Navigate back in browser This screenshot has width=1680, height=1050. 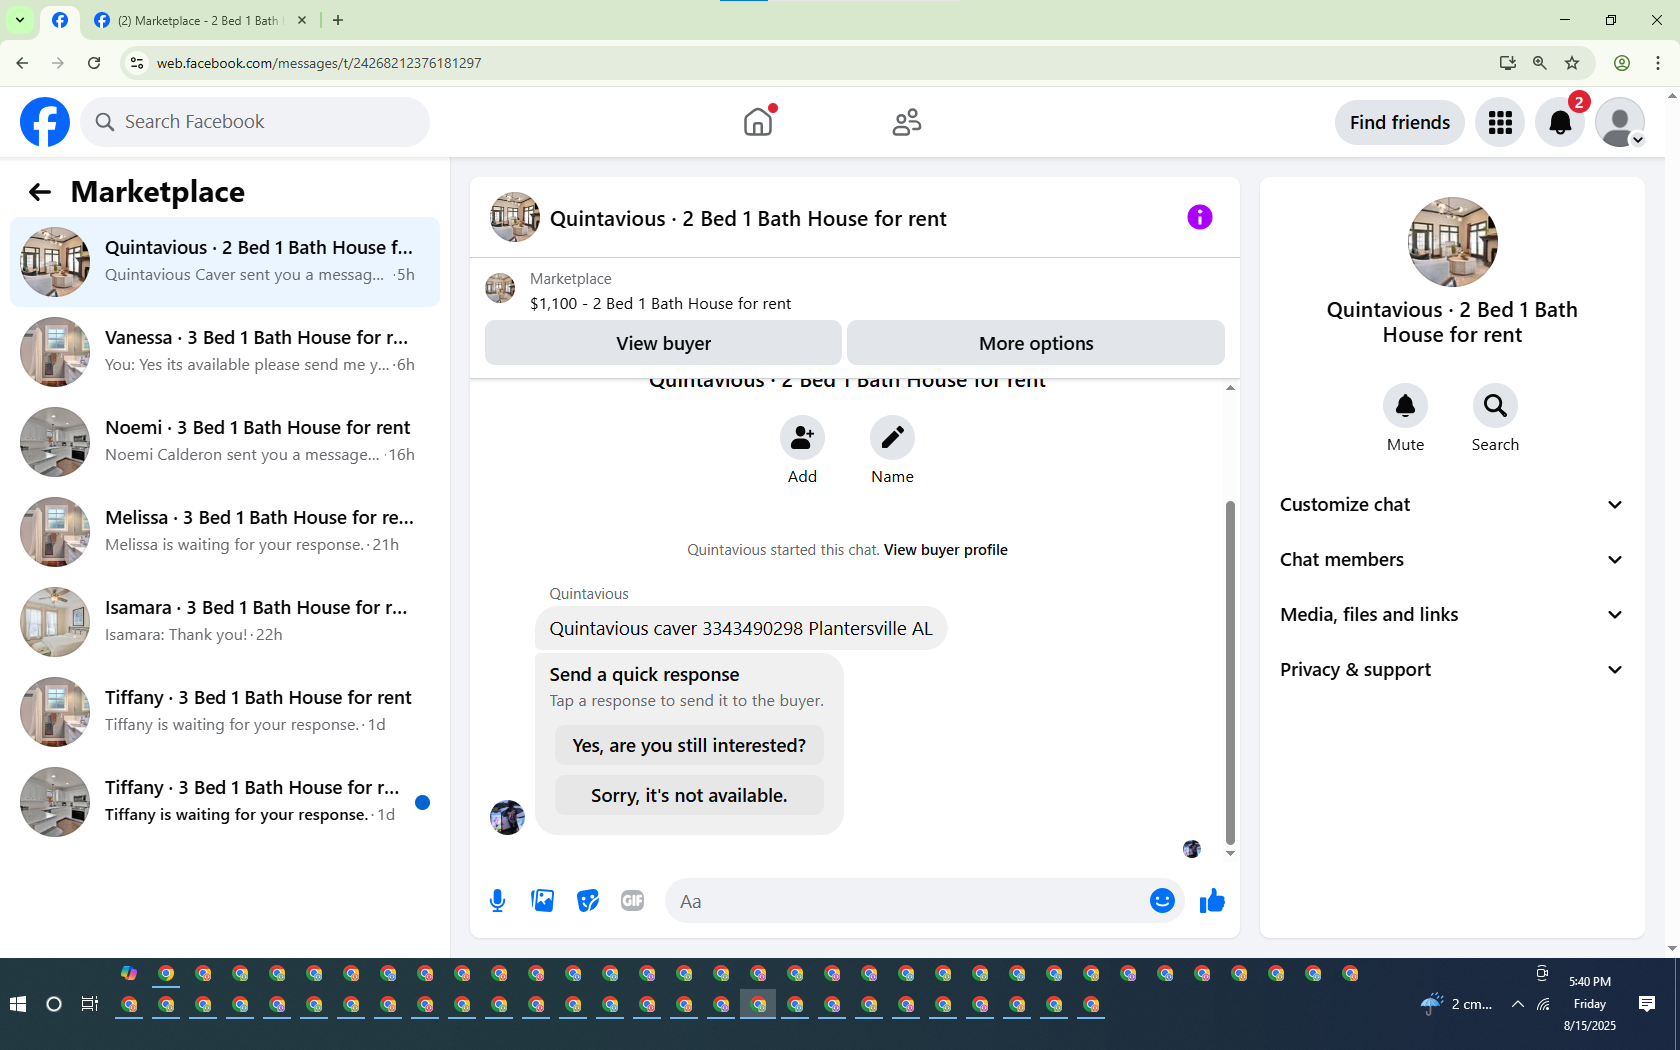pyautogui.click(x=22, y=63)
